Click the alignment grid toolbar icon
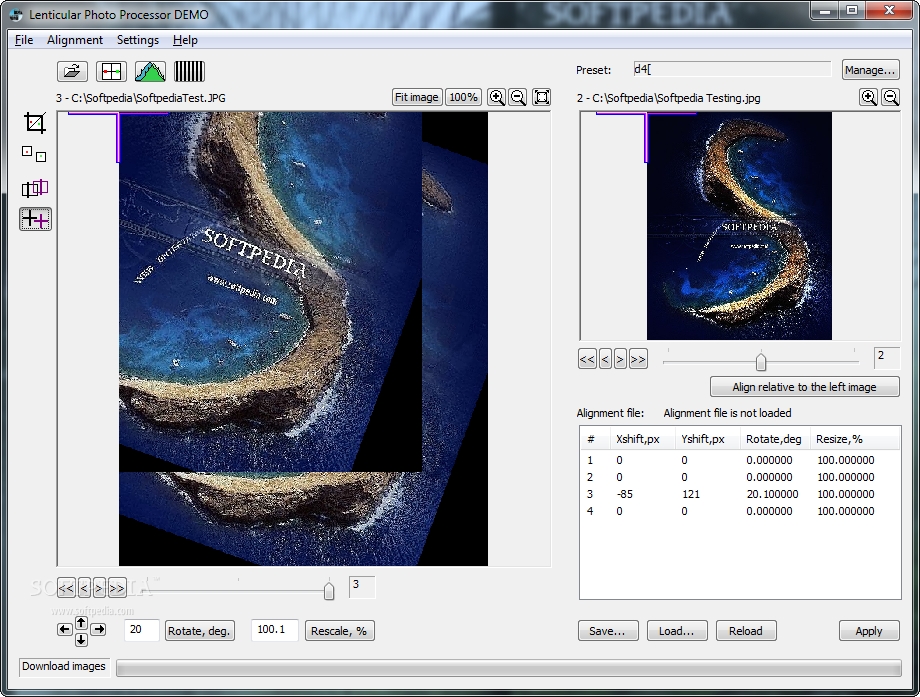This screenshot has height=697, width=920. [111, 72]
